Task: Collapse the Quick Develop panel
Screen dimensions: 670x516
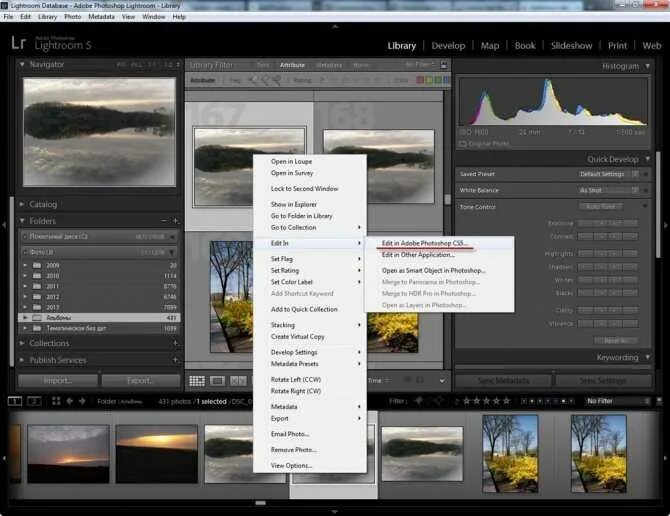Action: (x=648, y=159)
